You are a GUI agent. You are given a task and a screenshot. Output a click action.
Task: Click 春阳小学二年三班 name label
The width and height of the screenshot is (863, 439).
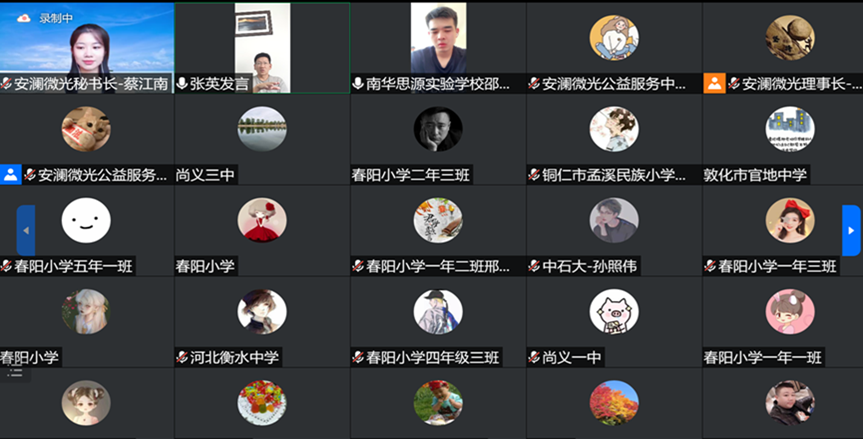coord(411,175)
